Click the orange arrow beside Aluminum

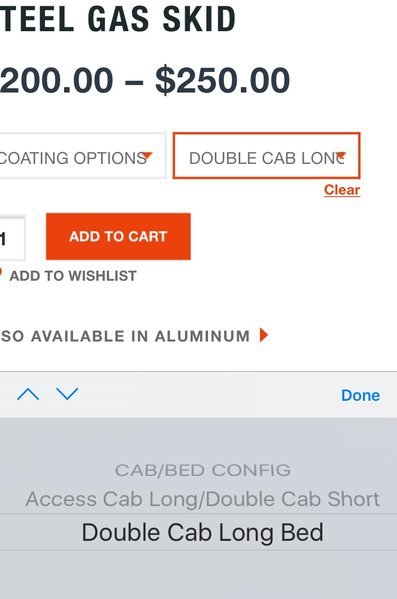(x=264, y=335)
